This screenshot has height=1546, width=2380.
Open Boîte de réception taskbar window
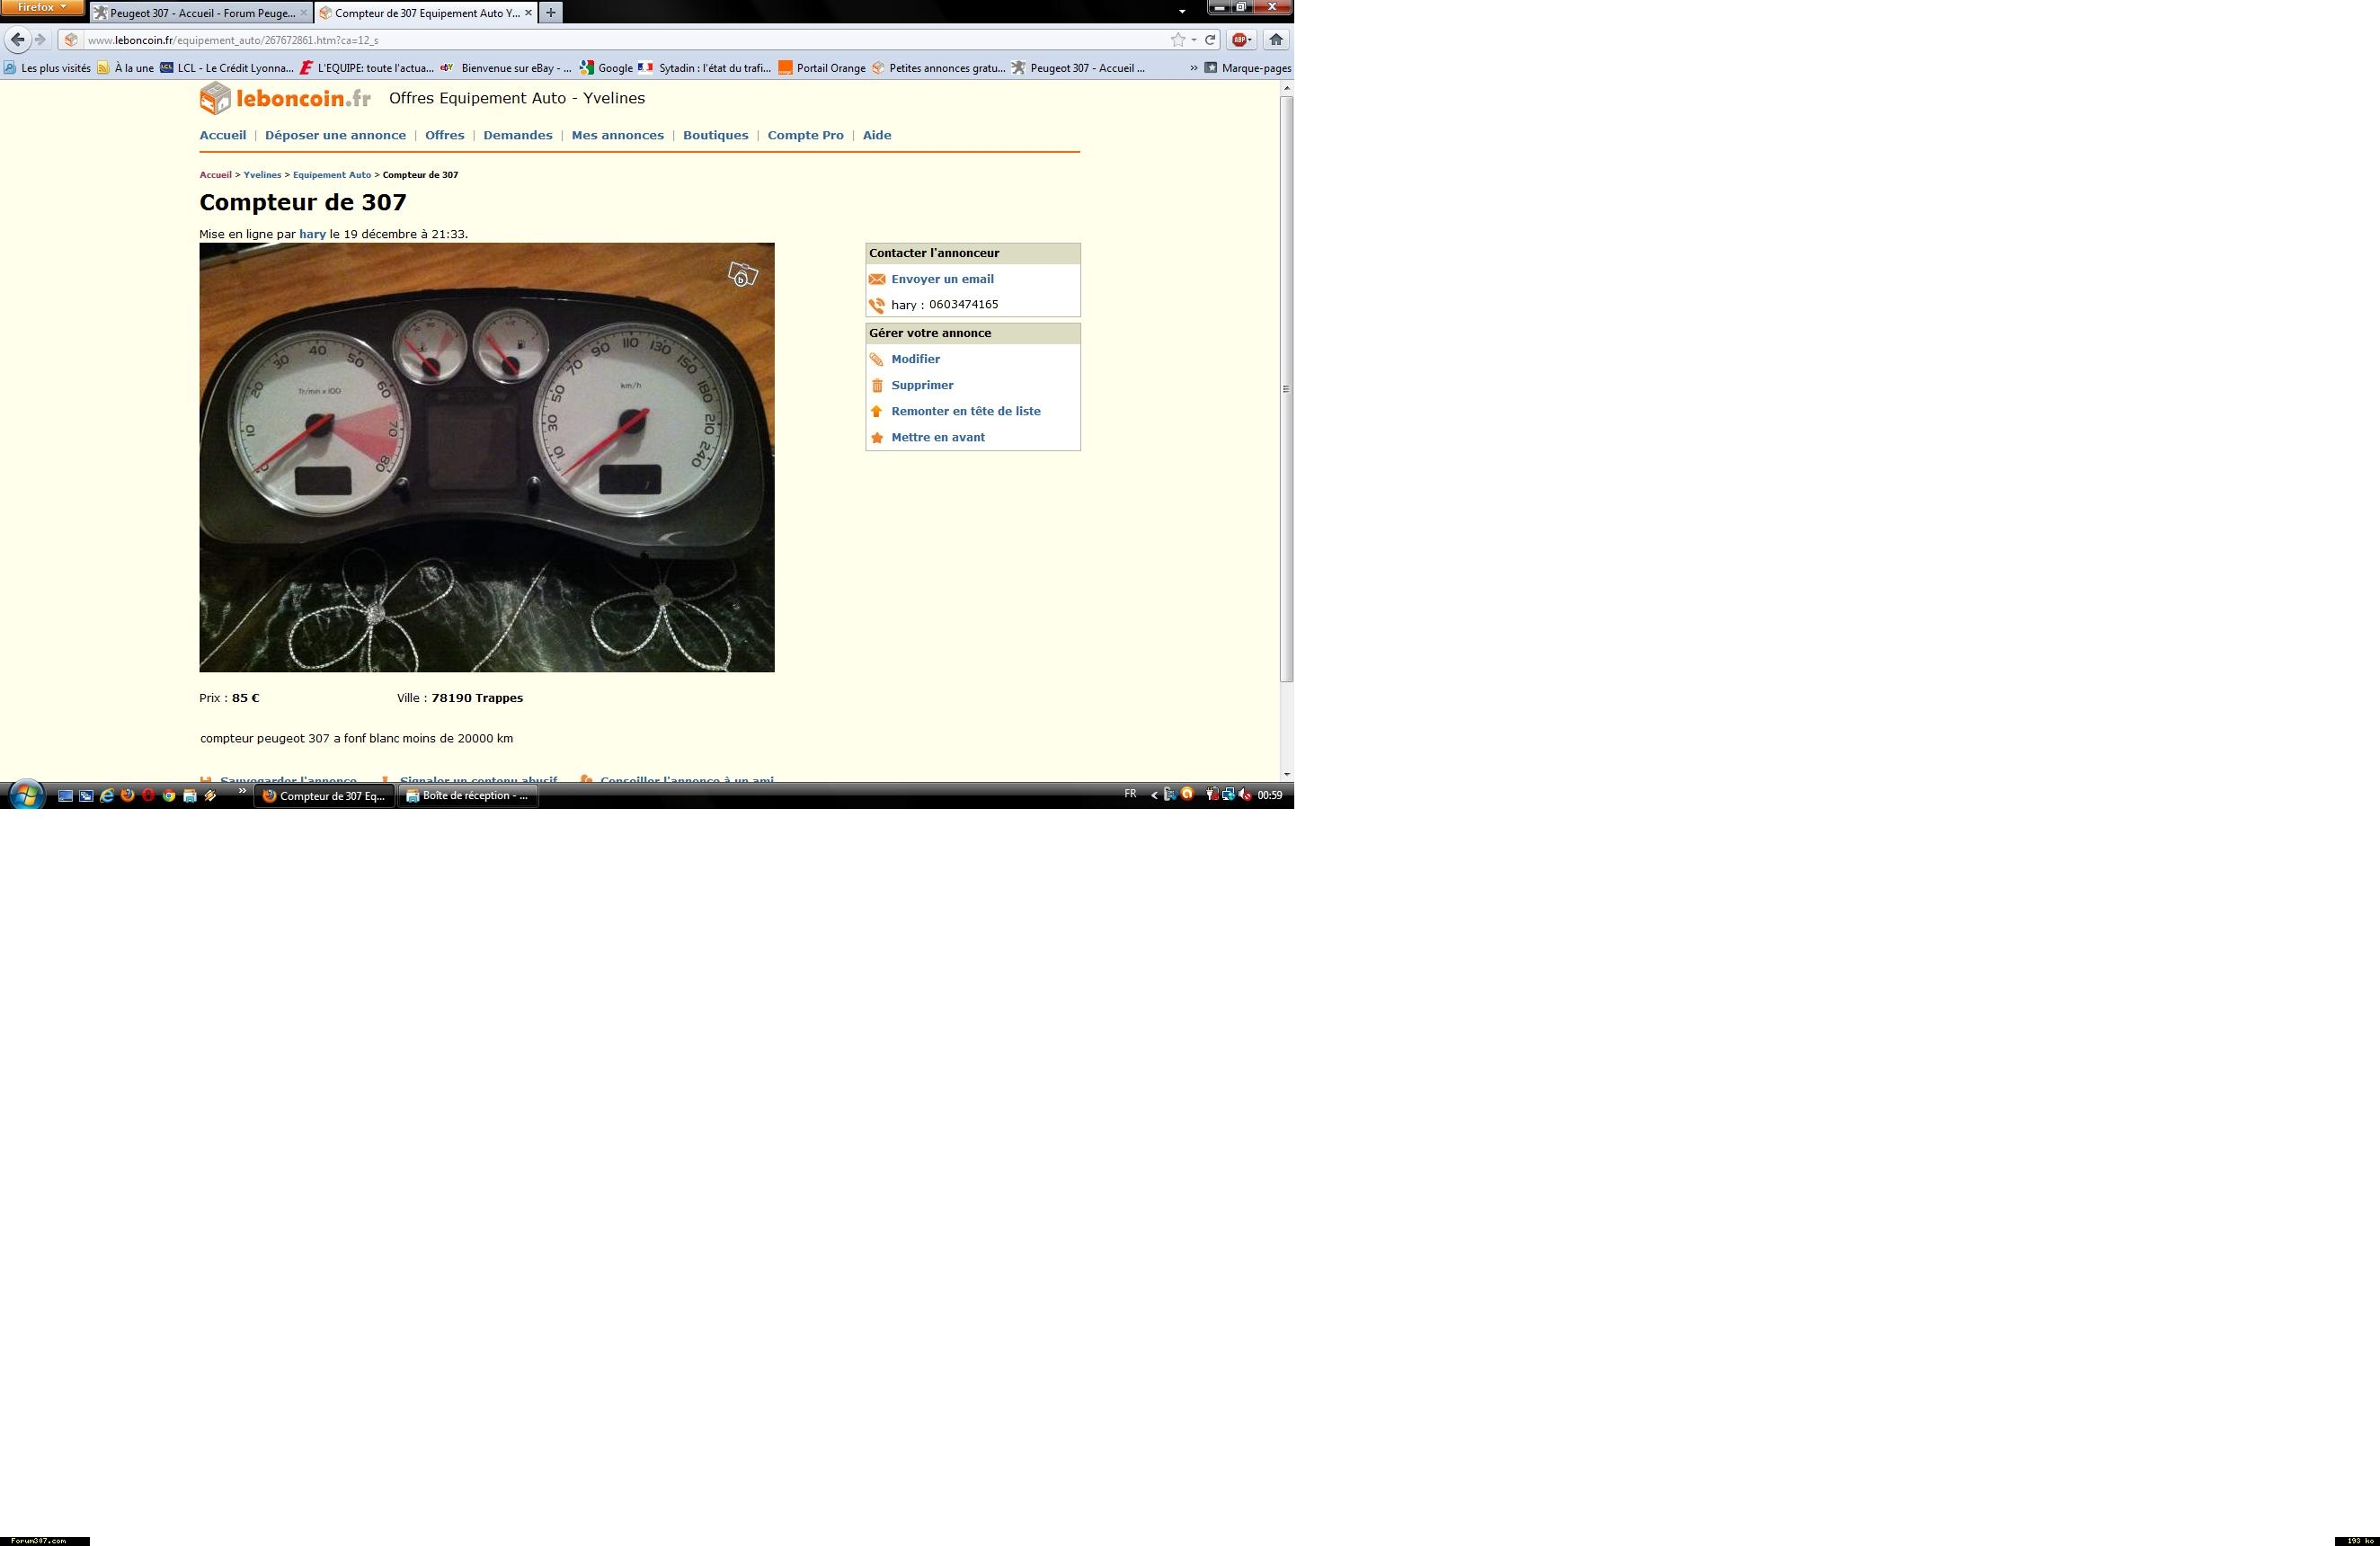tap(468, 795)
